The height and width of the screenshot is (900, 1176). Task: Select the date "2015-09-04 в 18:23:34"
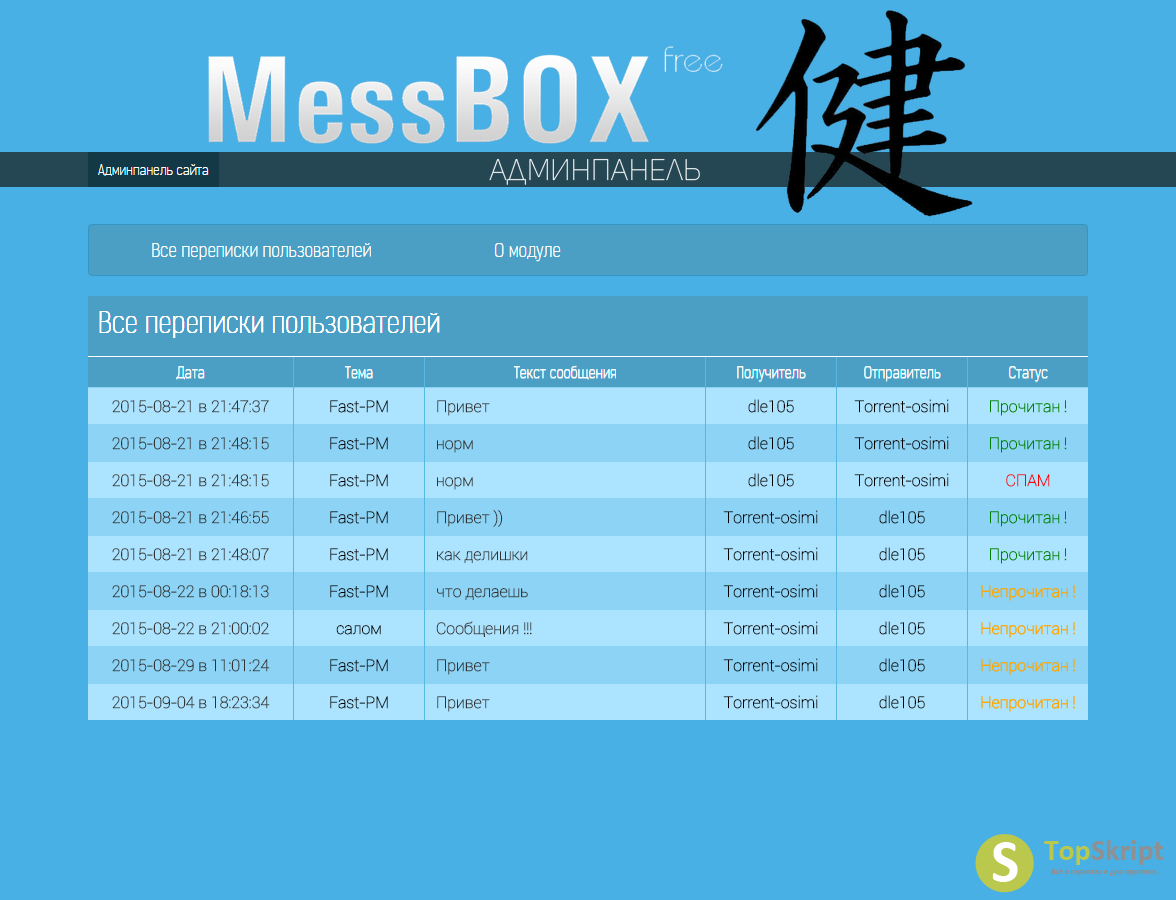[190, 703]
